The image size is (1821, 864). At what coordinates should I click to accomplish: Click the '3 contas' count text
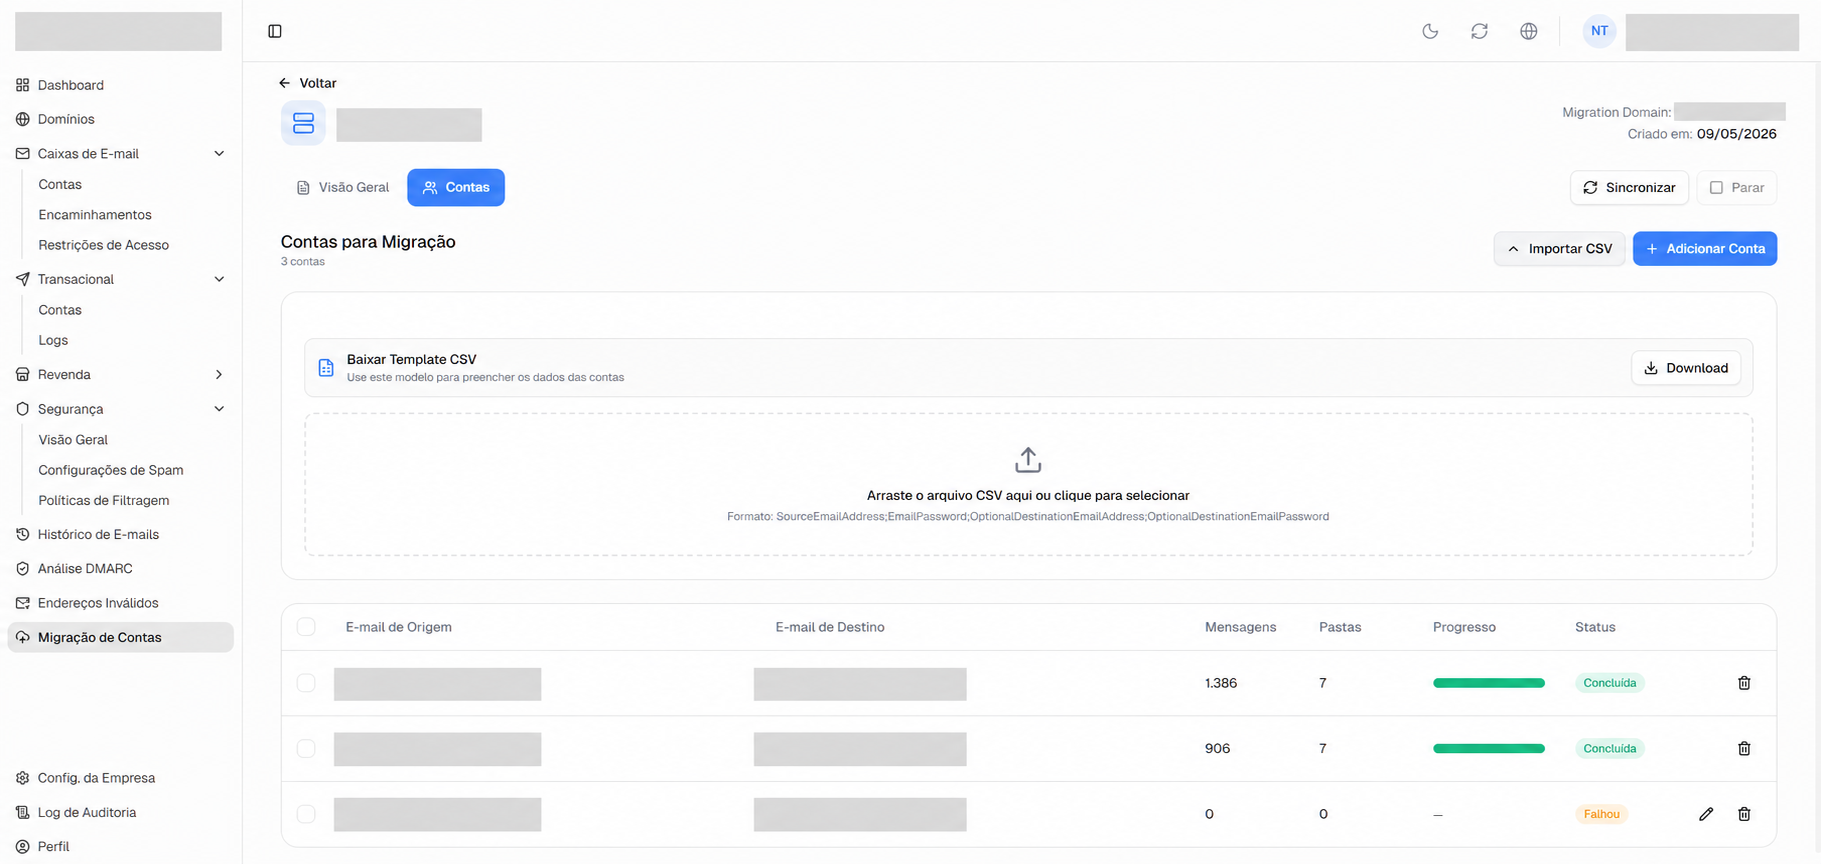click(x=303, y=262)
